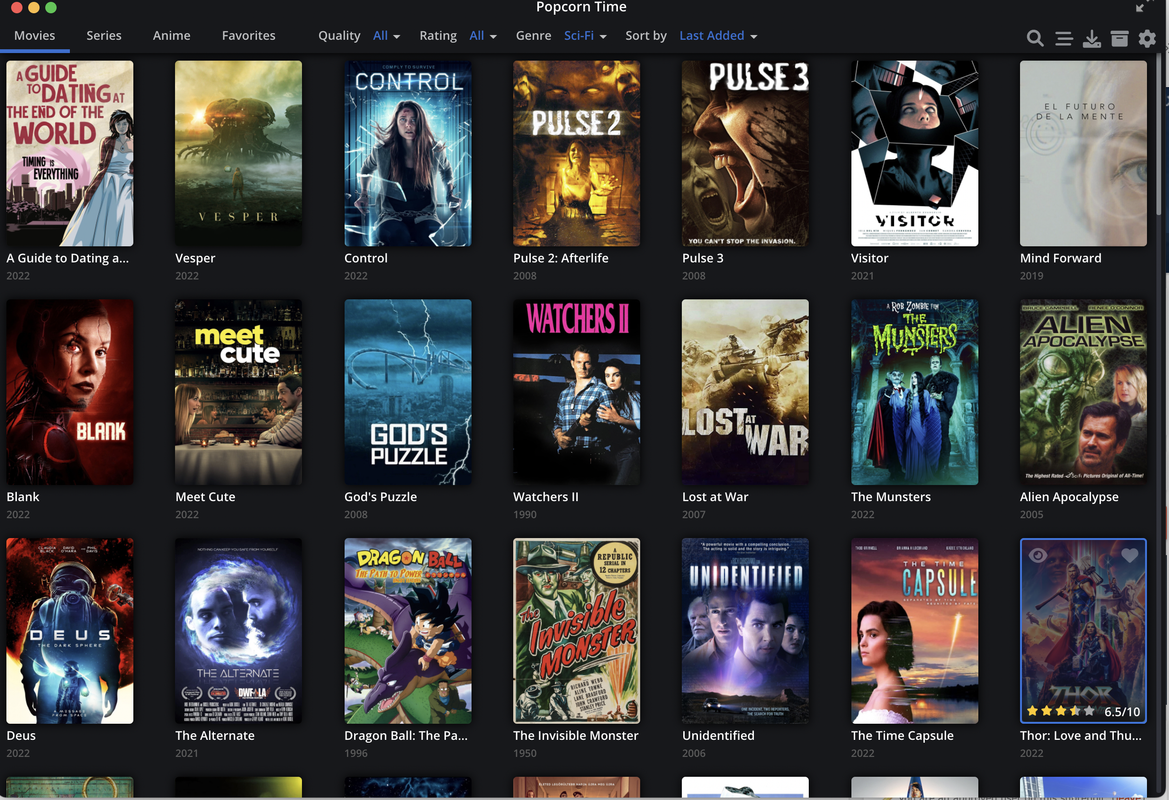Open the filter list icon
Image resolution: width=1169 pixels, height=800 pixels.
click(x=1064, y=38)
